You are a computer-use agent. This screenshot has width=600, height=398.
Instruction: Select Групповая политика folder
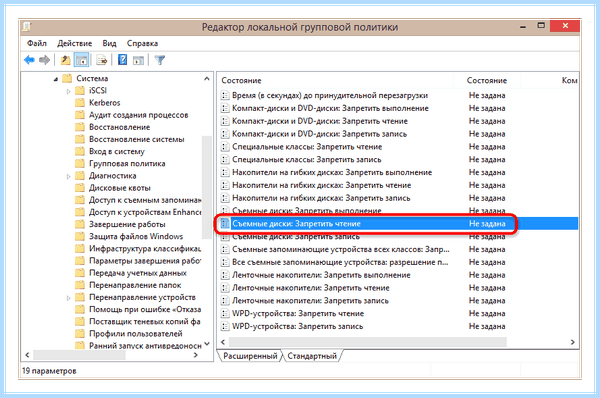pos(127,163)
